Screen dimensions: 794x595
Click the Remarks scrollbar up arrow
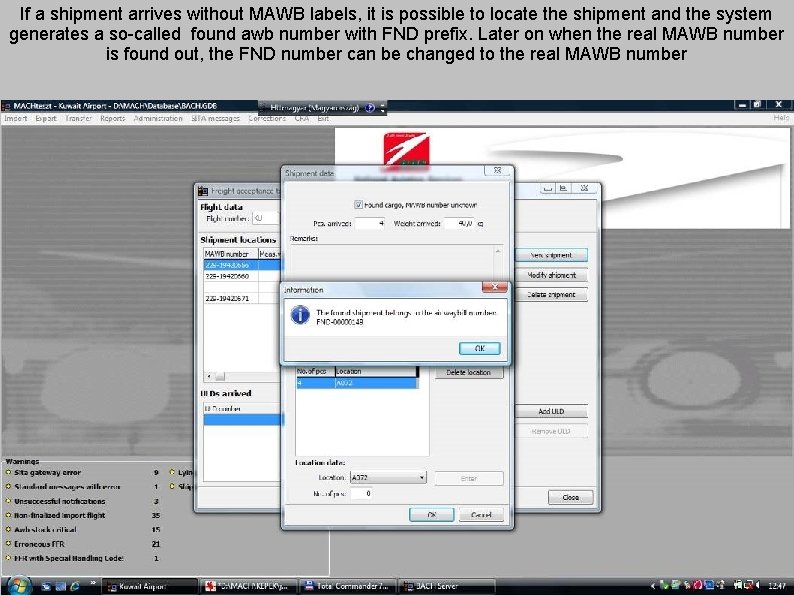point(498,251)
